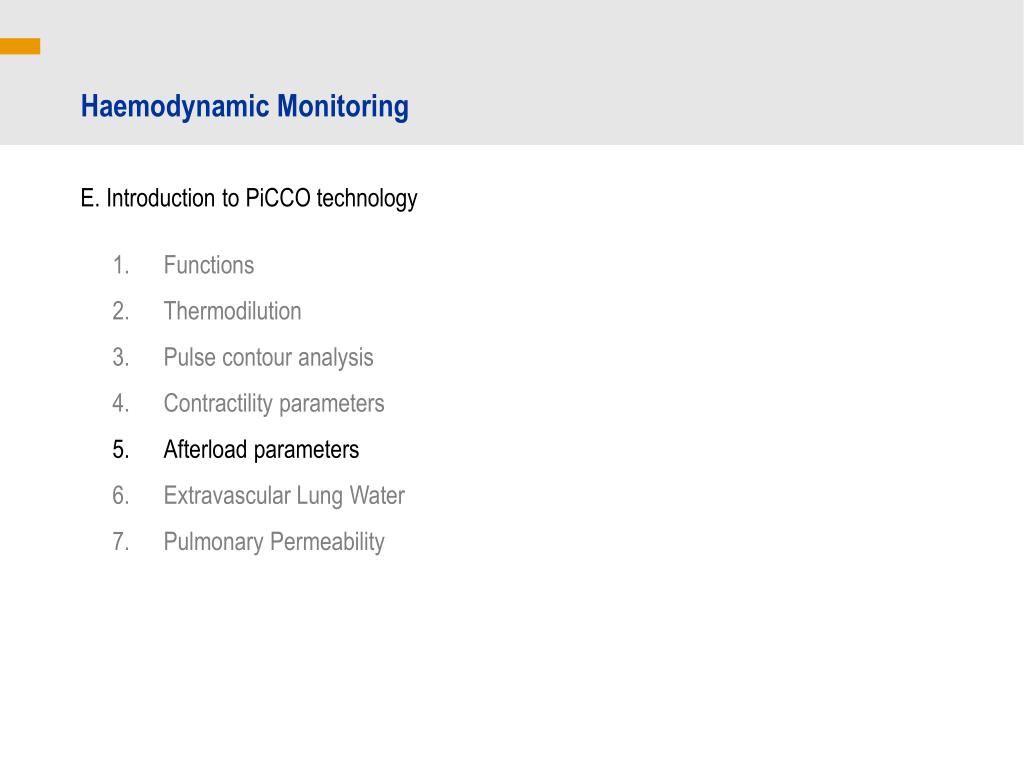Select the Thermodilution entry
This screenshot has height=768, width=1024.
pyautogui.click(x=232, y=311)
